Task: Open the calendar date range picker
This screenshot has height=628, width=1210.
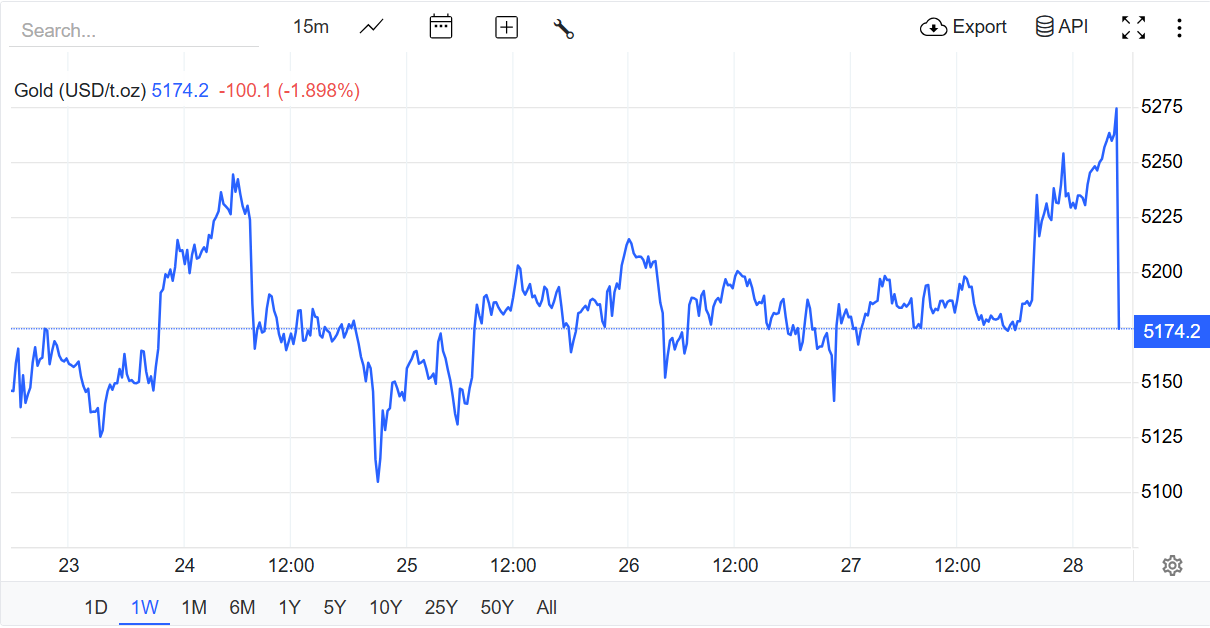Action: point(441,27)
